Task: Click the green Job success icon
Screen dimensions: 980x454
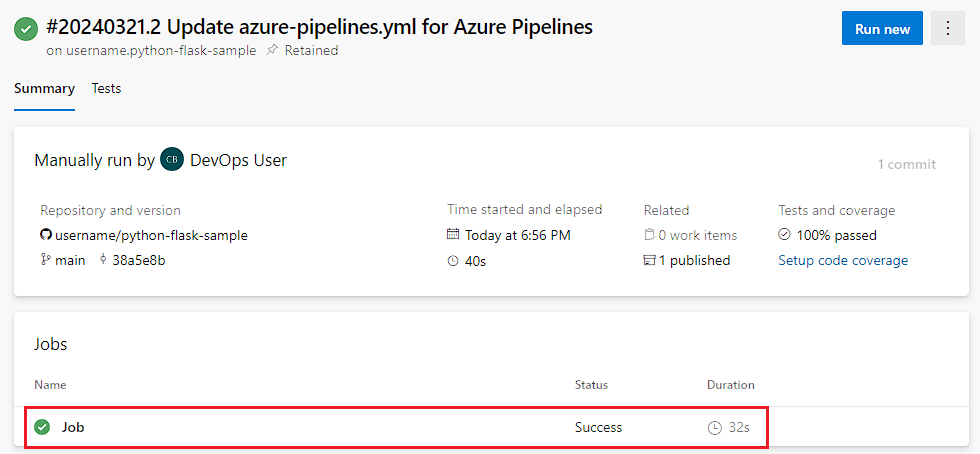Action: pyautogui.click(x=42, y=427)
